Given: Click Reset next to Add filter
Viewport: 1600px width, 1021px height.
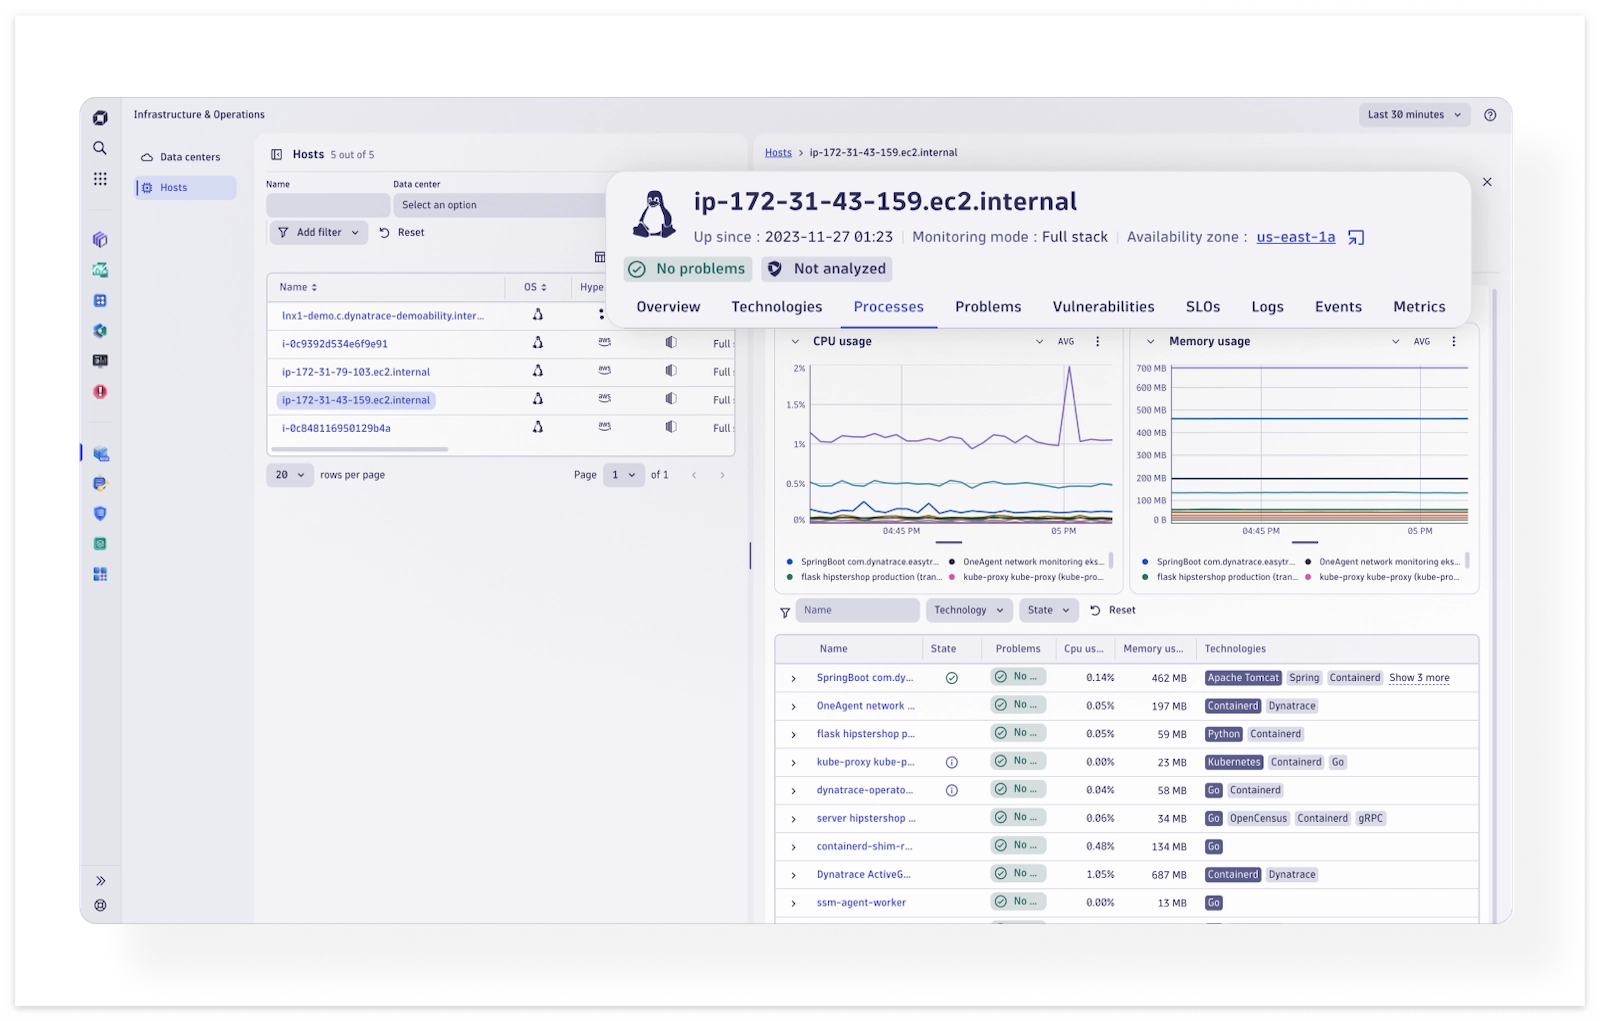Looking at the screenshot, I should [x=402, y=233].
